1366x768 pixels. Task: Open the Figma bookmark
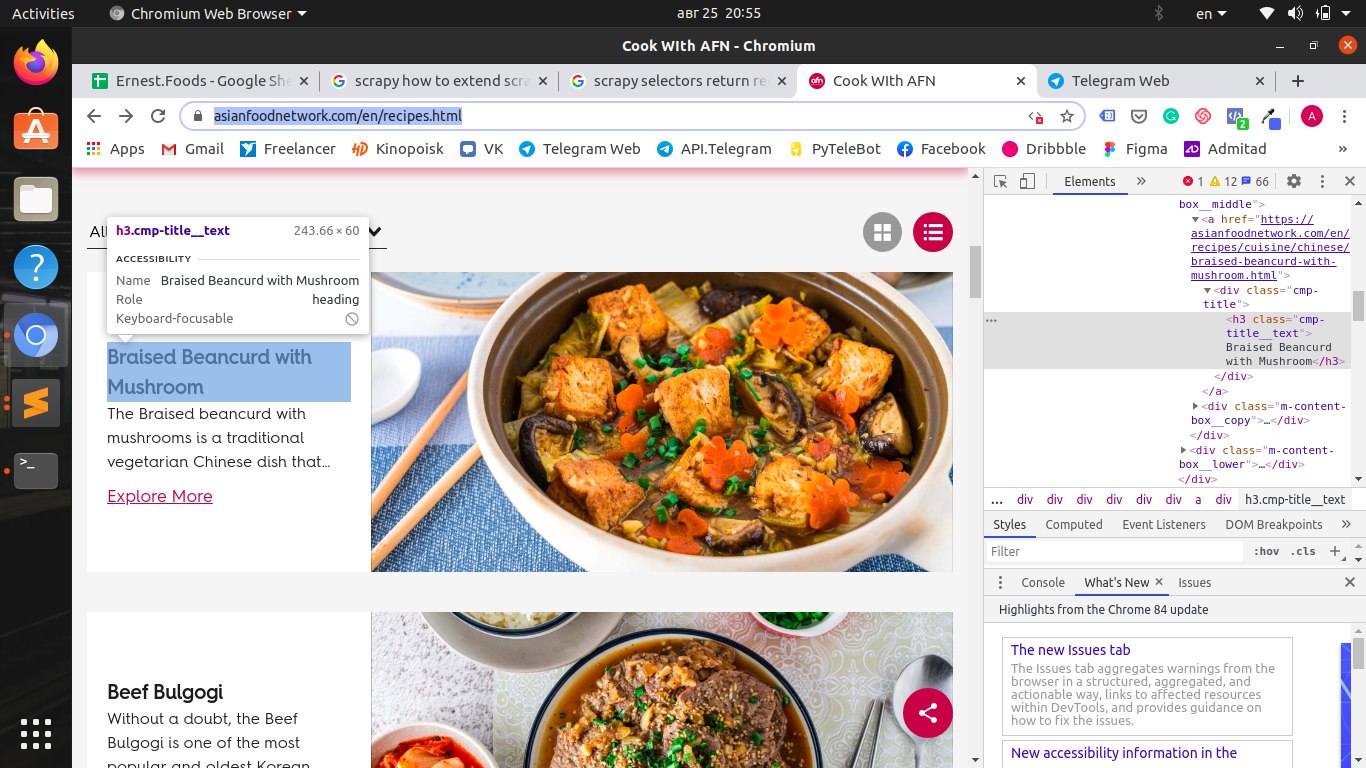click(x=1135, y=149)
